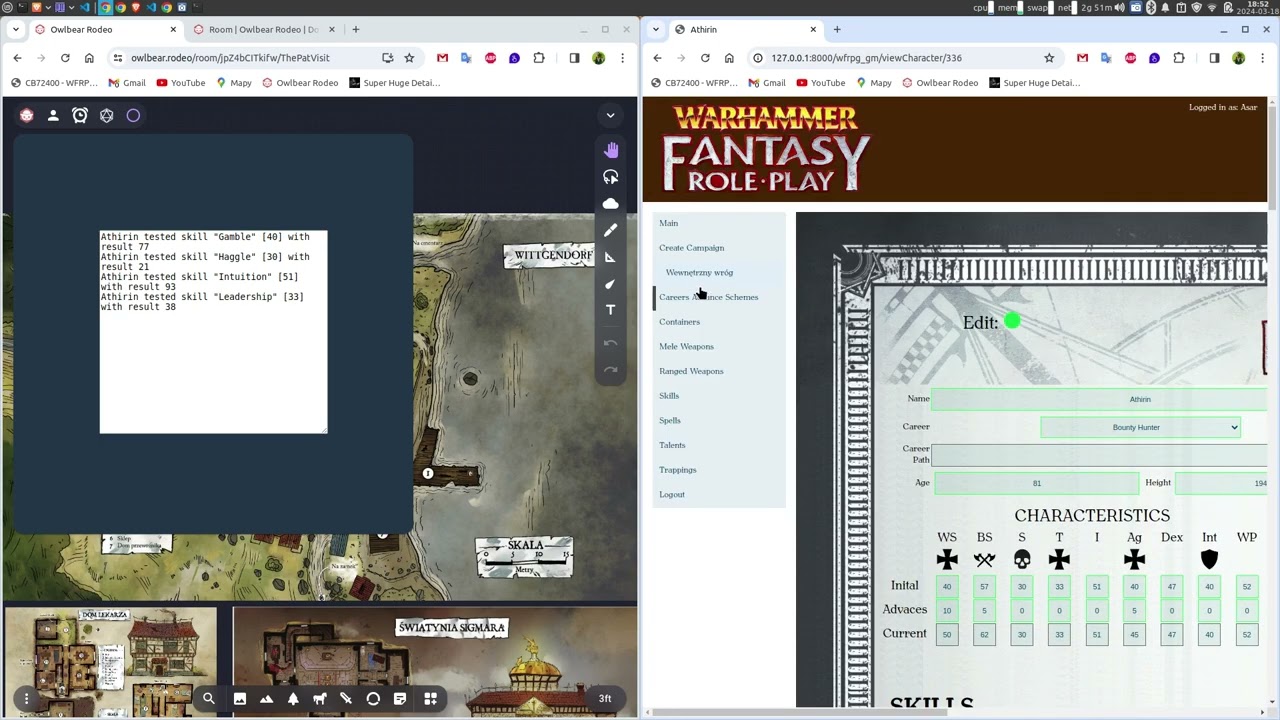Click the horizontal scrollbar in Athirin window

pos(799,713)
